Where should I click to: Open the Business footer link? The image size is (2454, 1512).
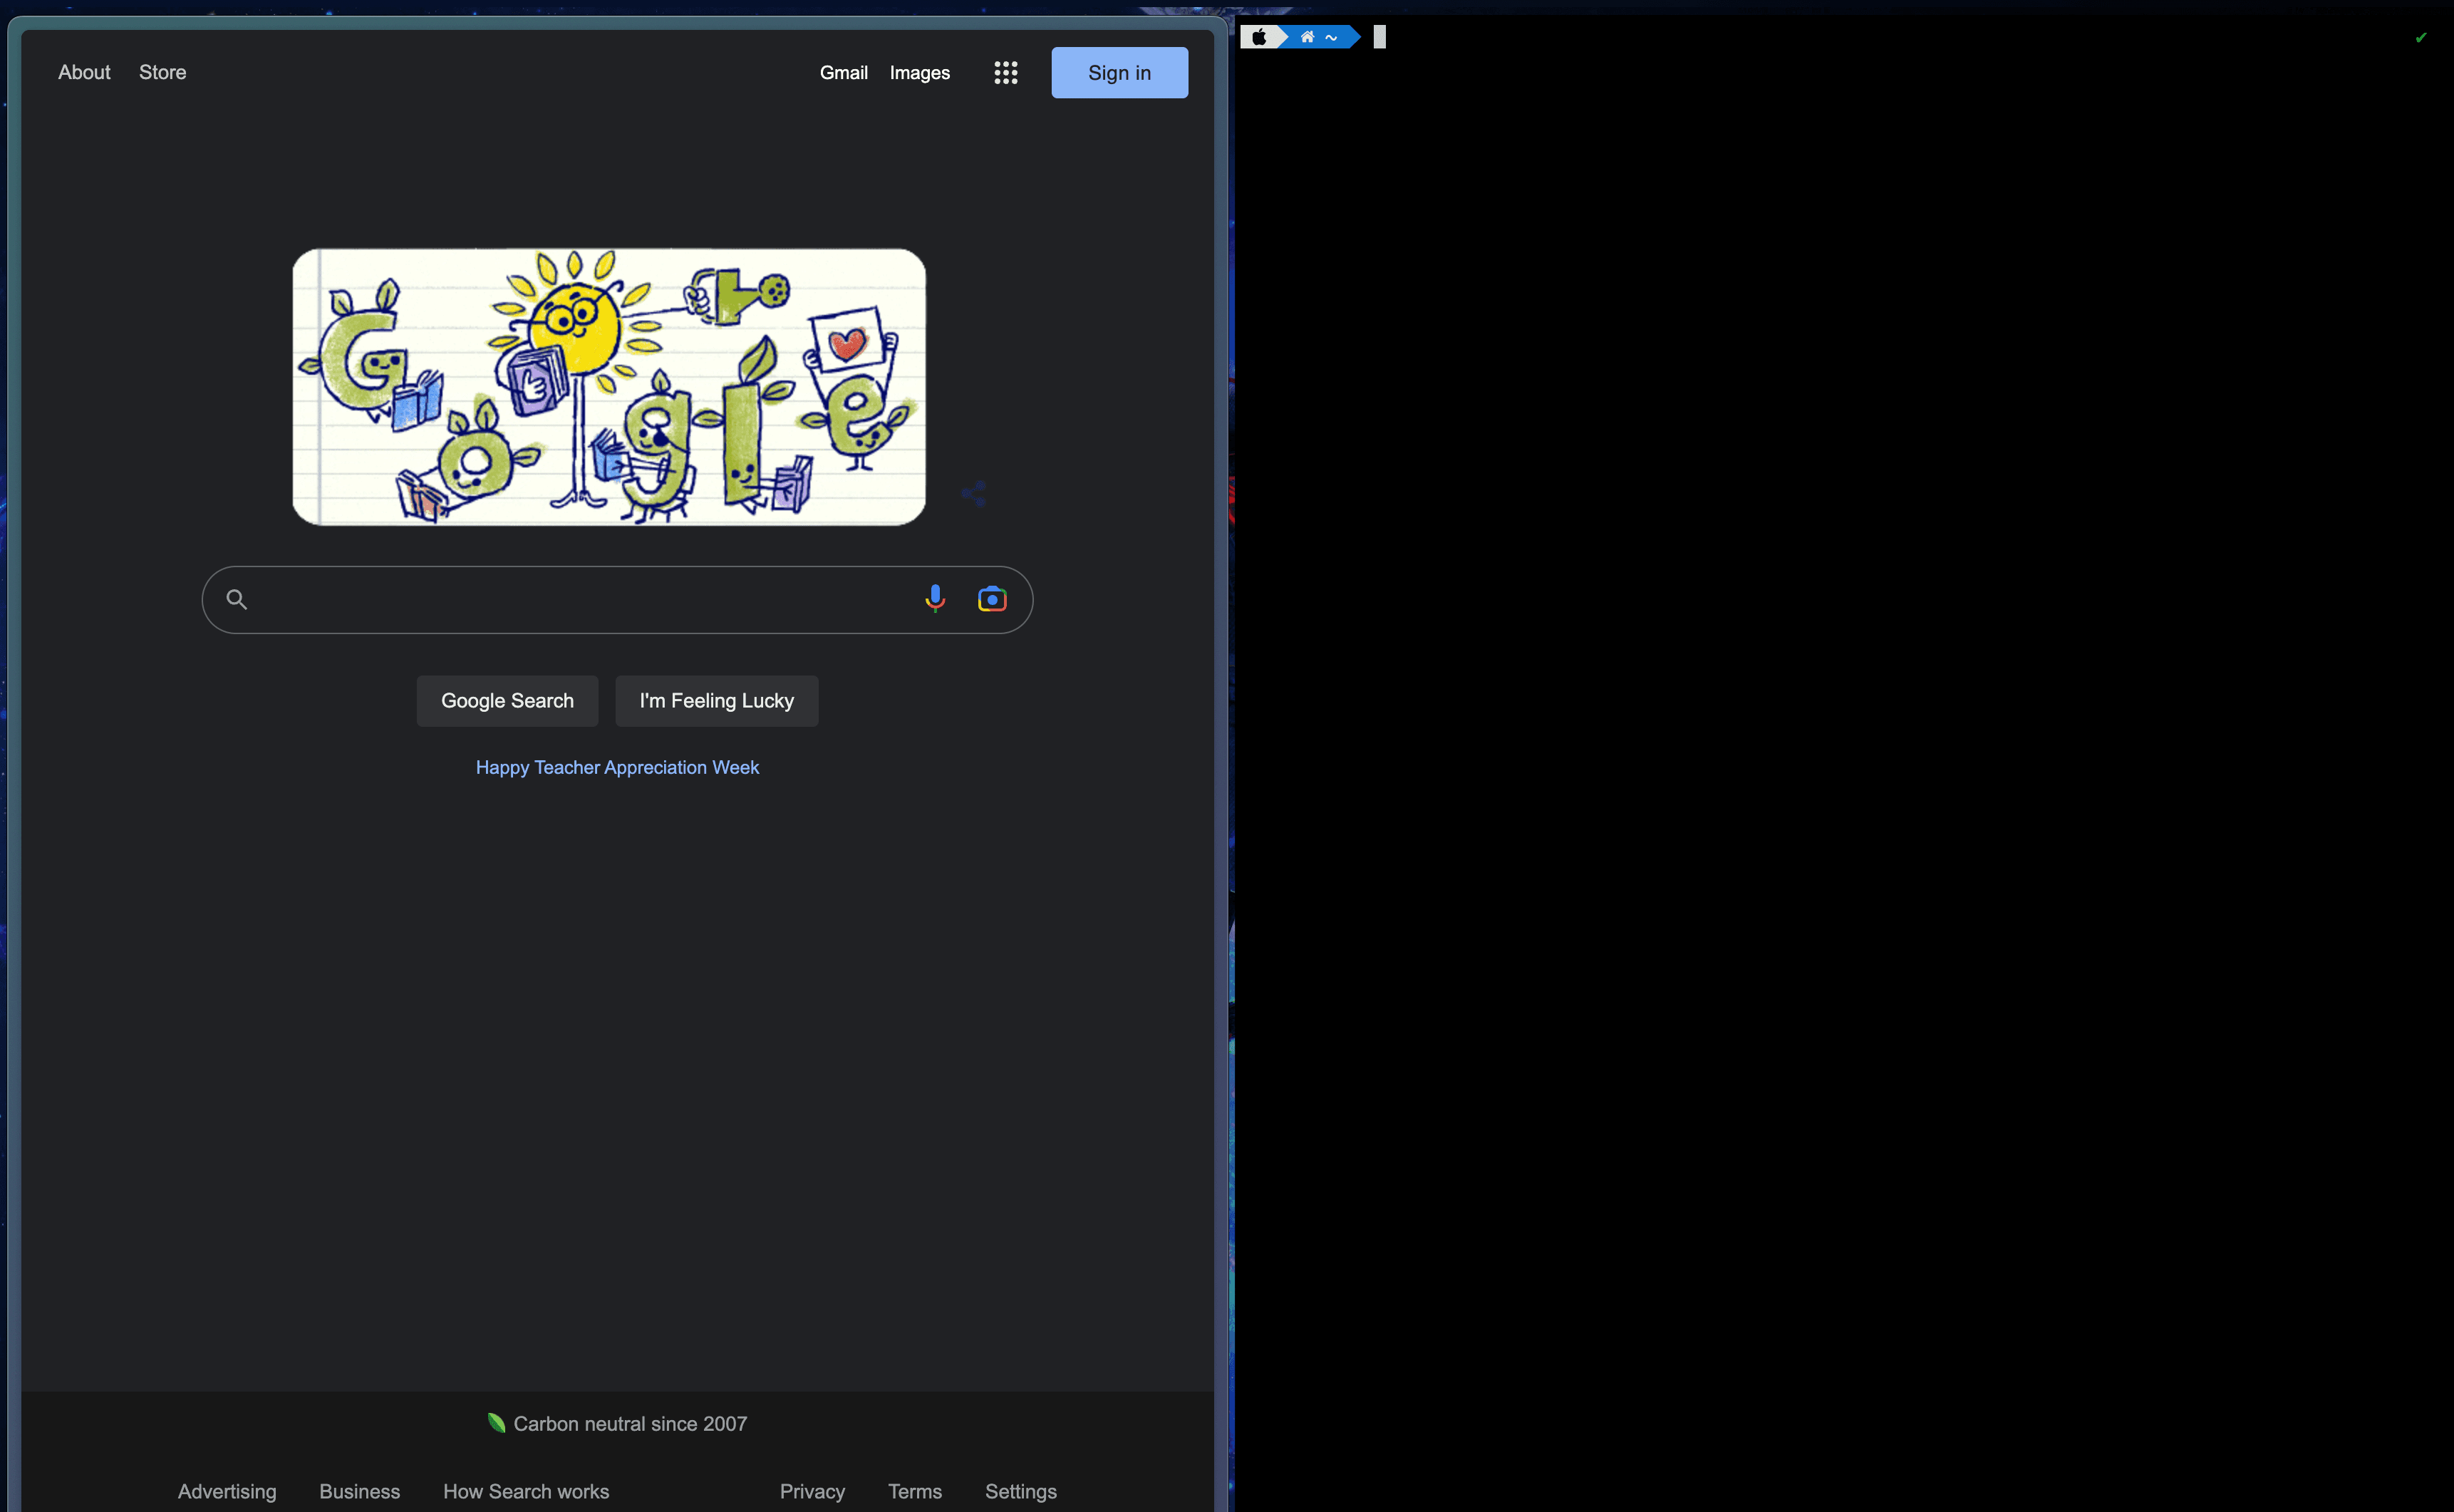(x=359, y=1491)
